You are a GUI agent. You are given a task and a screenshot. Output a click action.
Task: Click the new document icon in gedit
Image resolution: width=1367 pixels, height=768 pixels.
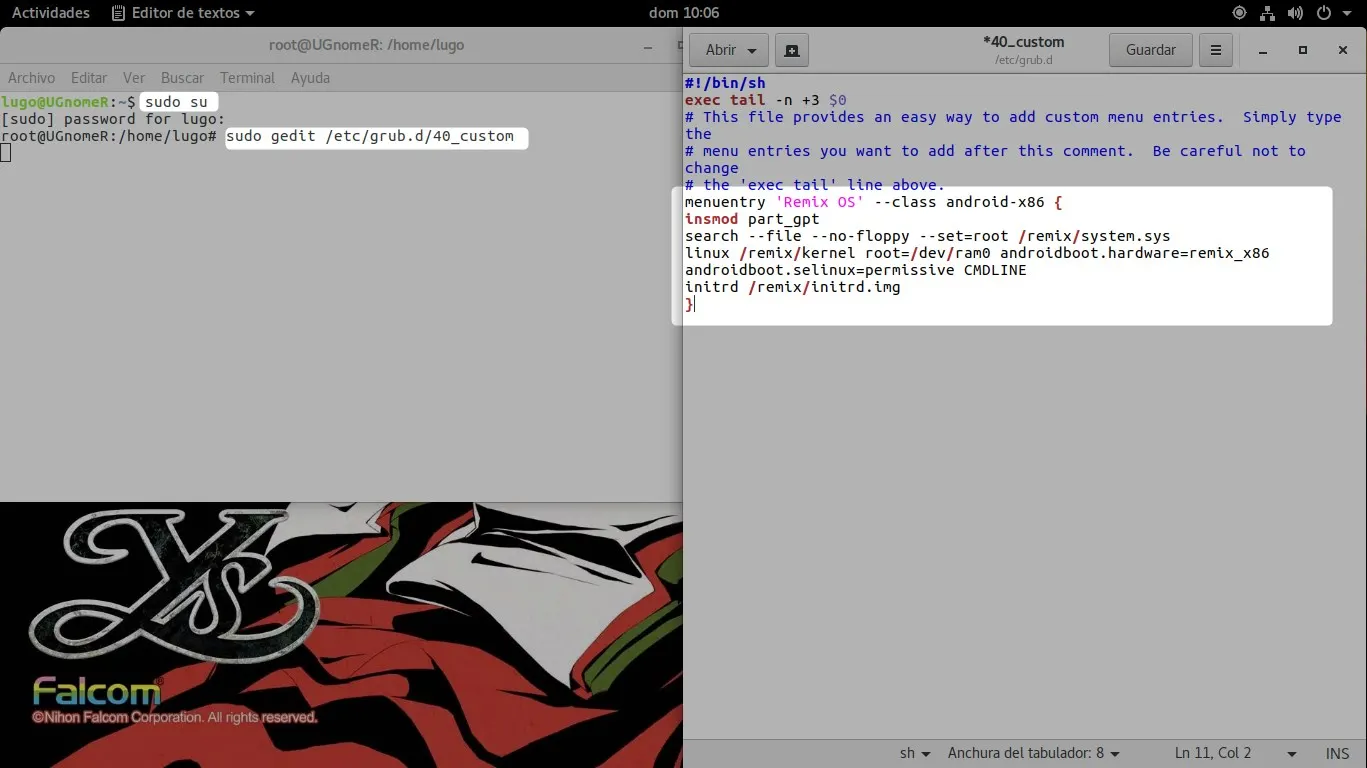pyautogui.click(x=791, y=50)
